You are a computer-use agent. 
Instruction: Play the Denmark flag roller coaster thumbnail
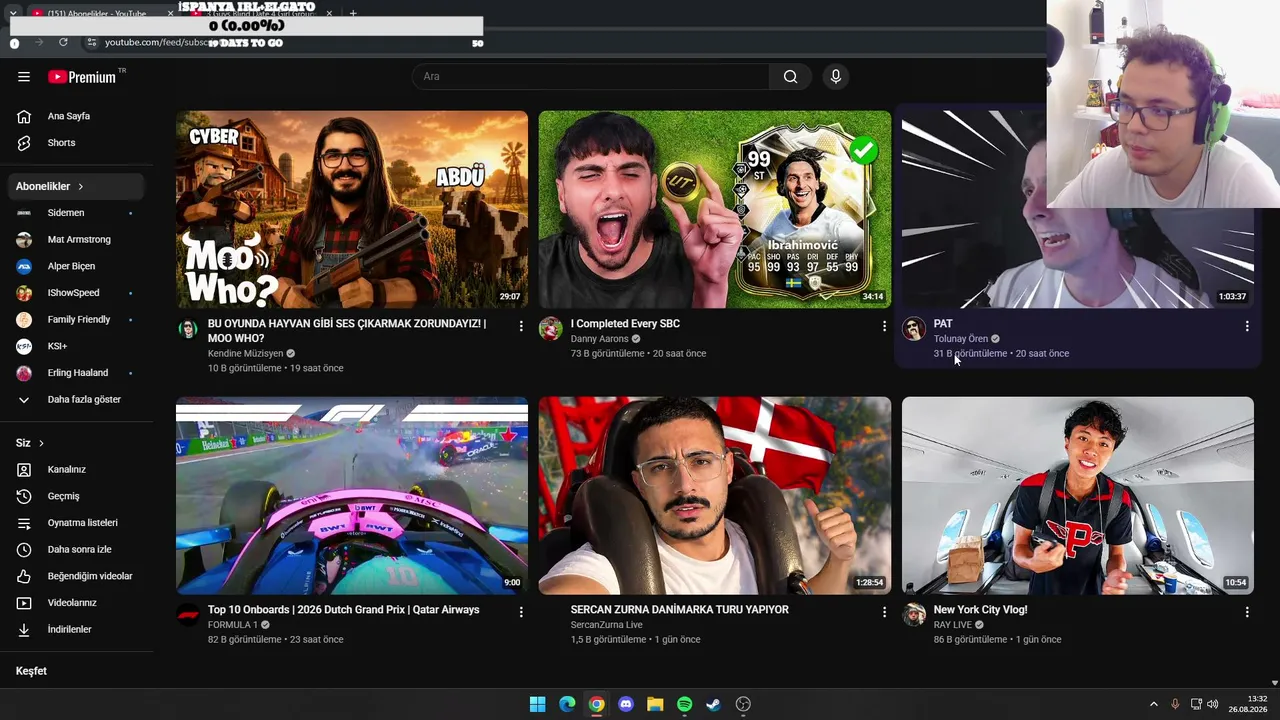pos(715,496)
